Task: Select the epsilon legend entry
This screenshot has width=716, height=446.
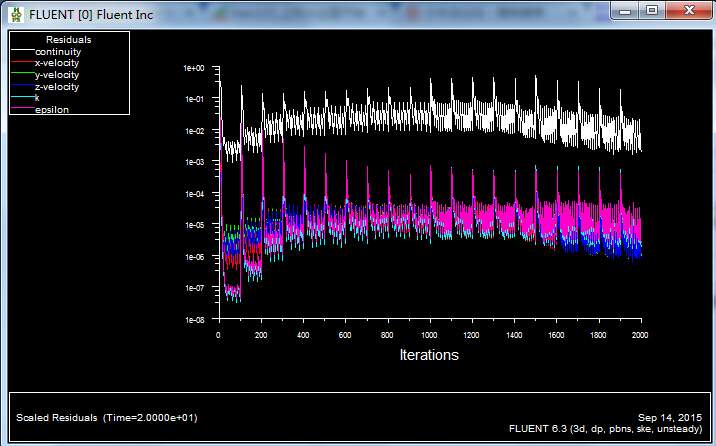Action: click(52, 110)
